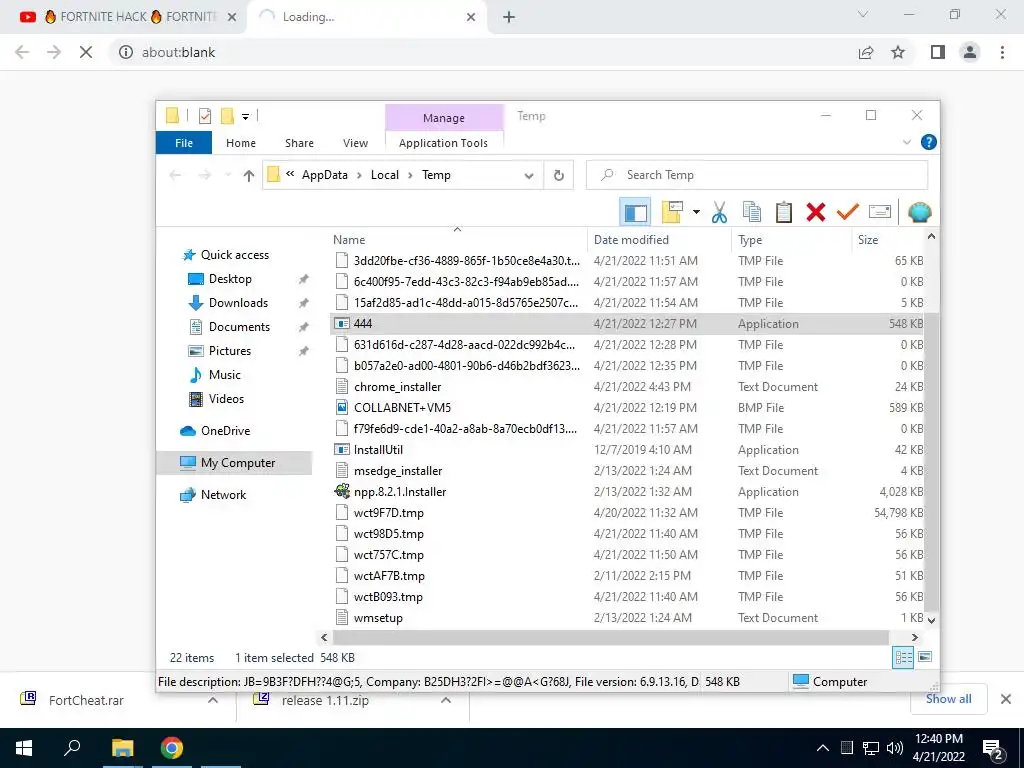Switch to details view icon in status bar
1024x768 pixels.
[x=903, y=658]
